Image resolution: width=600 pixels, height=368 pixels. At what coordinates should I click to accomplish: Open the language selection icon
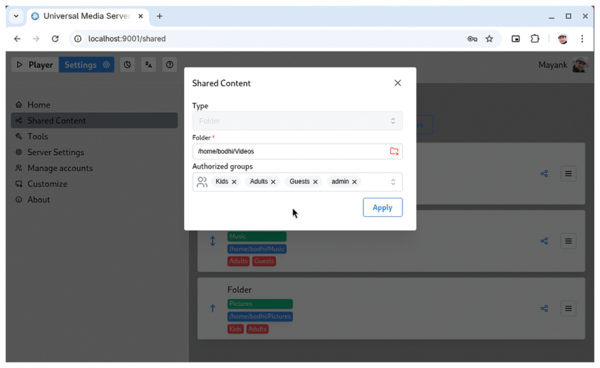[x=148, y=65]
